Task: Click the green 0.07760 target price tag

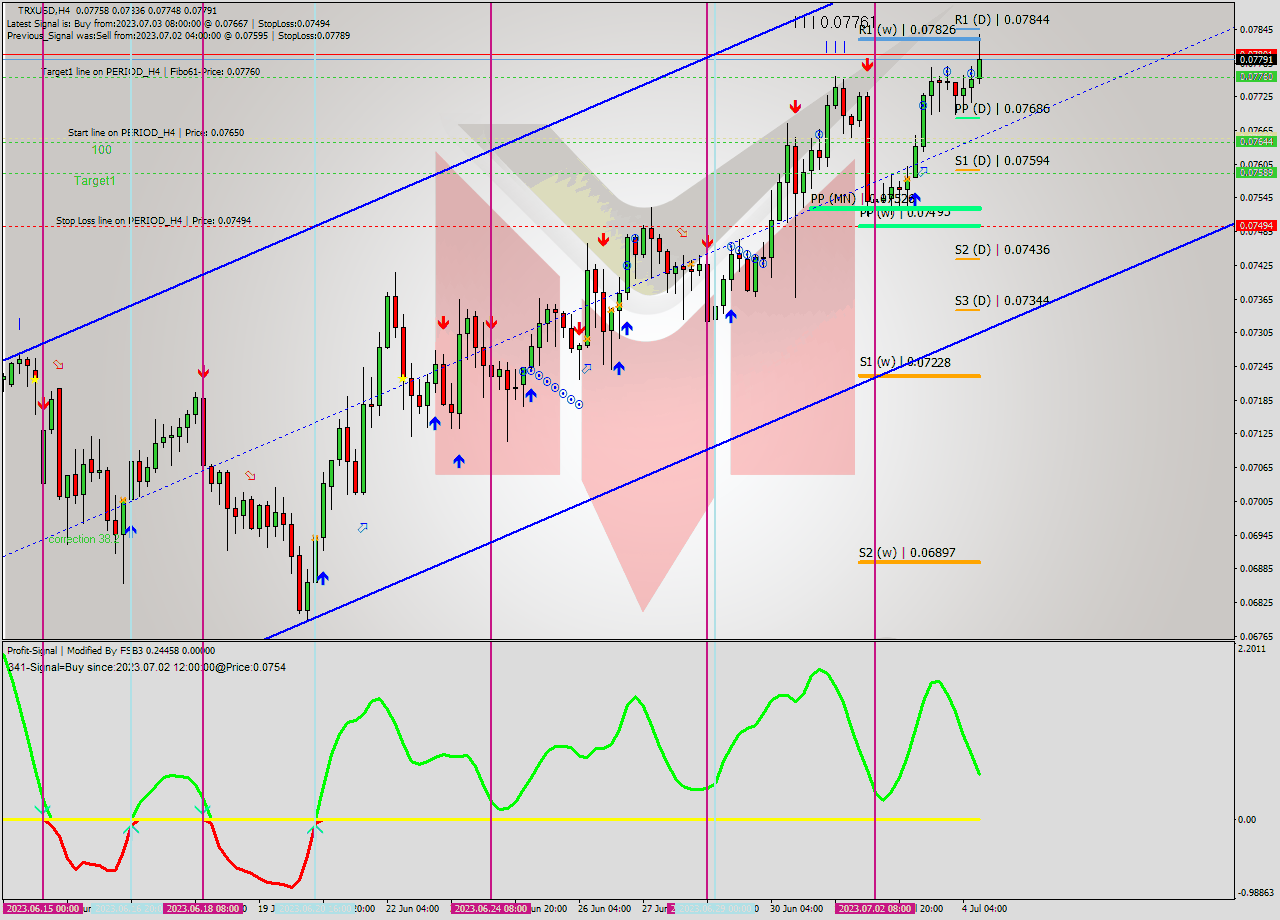Action: click(1256, 76)
